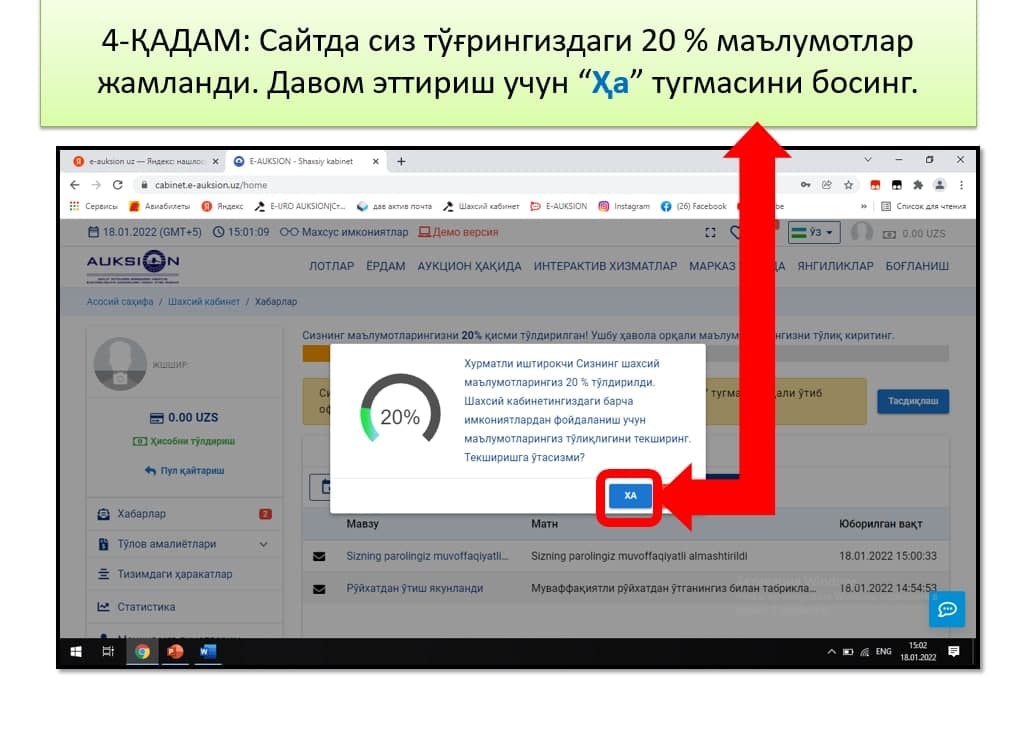Click the profile photo camera placeholder

(x=120, y=364)
